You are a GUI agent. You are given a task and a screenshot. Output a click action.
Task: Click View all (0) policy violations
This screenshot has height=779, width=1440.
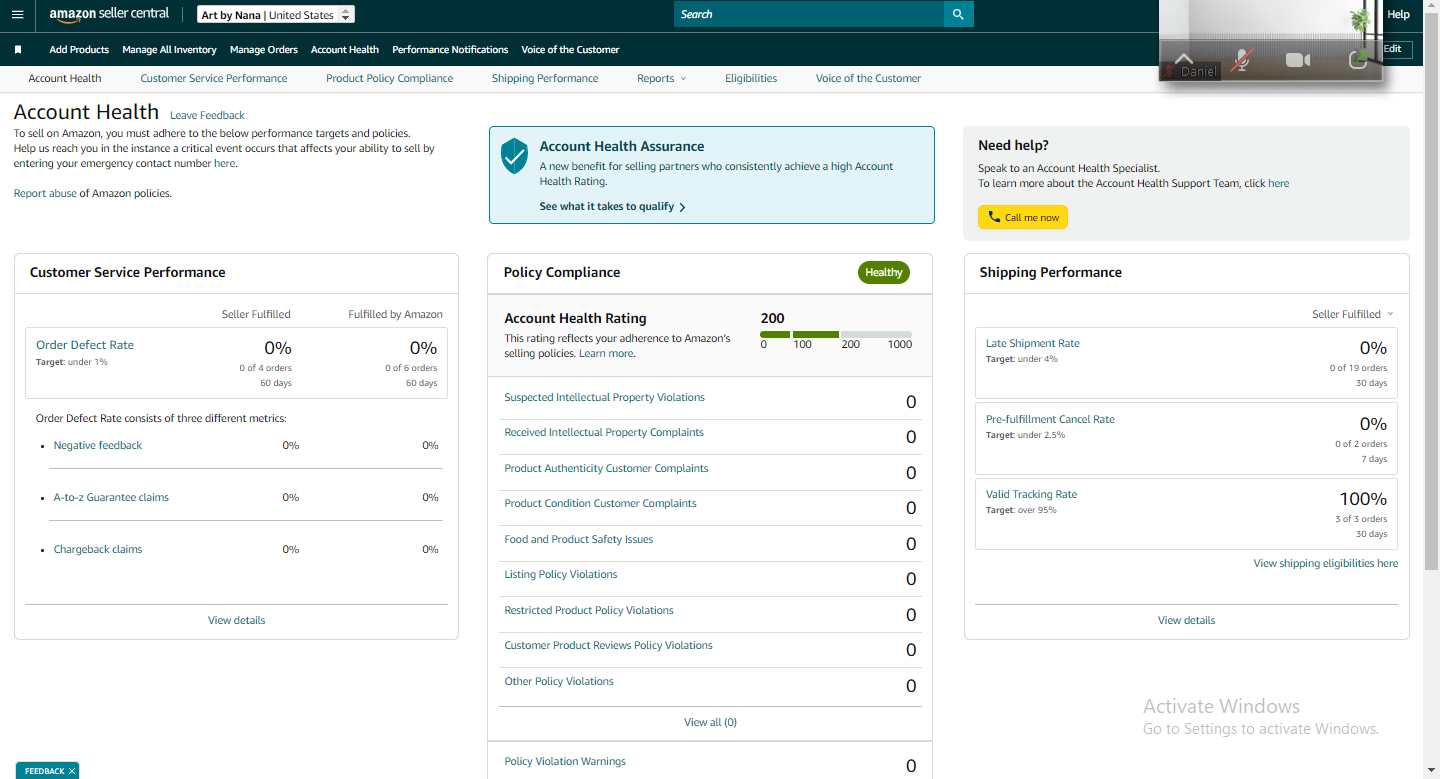point(710,722)
